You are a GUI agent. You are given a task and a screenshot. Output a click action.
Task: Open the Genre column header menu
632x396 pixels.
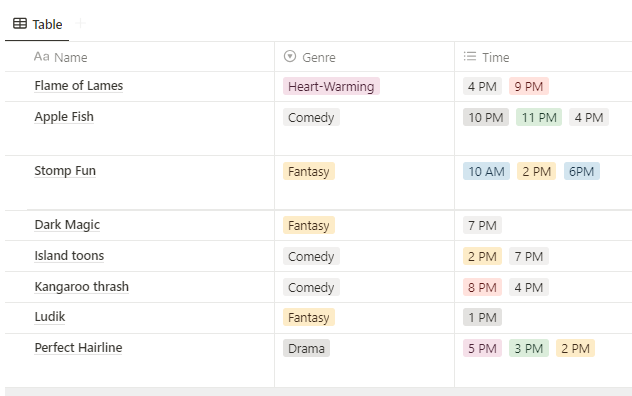[x=364, y=57]
